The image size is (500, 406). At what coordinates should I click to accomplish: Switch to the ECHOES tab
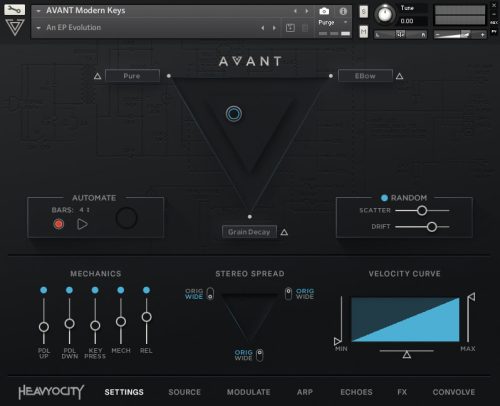click(356, 392)
